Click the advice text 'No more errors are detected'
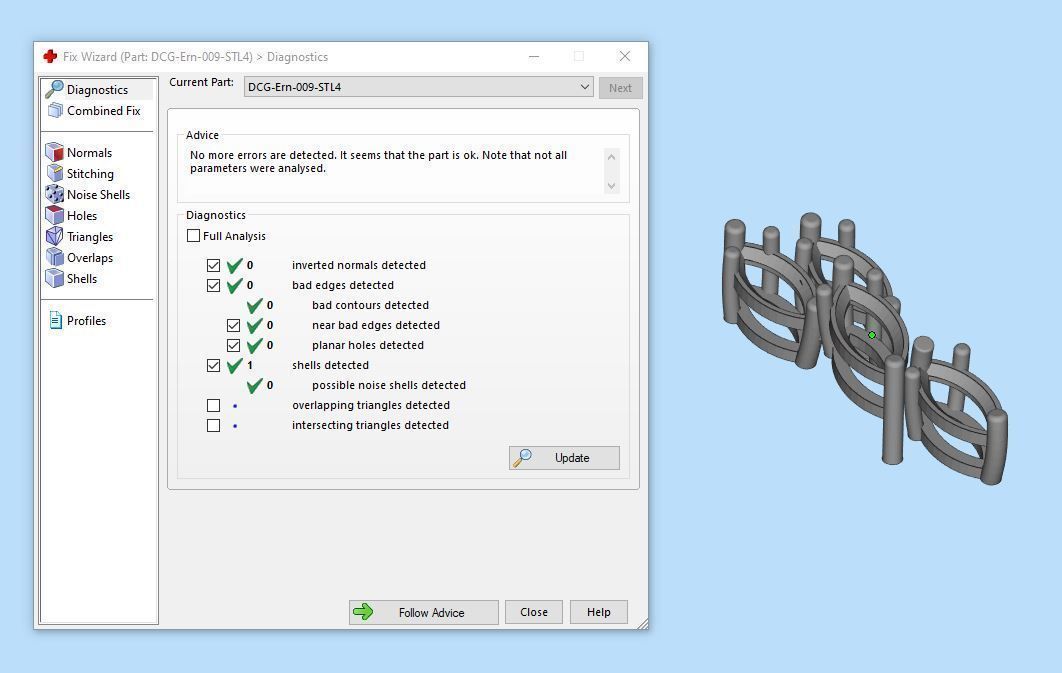 tap(263, 155)
